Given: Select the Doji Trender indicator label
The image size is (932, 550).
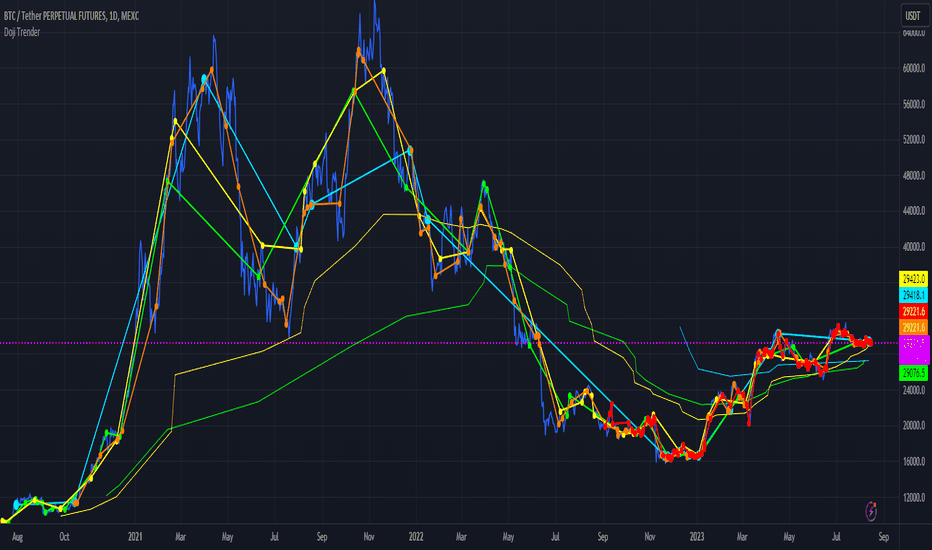Looking at the screenshot, I should tap(22, 32).
